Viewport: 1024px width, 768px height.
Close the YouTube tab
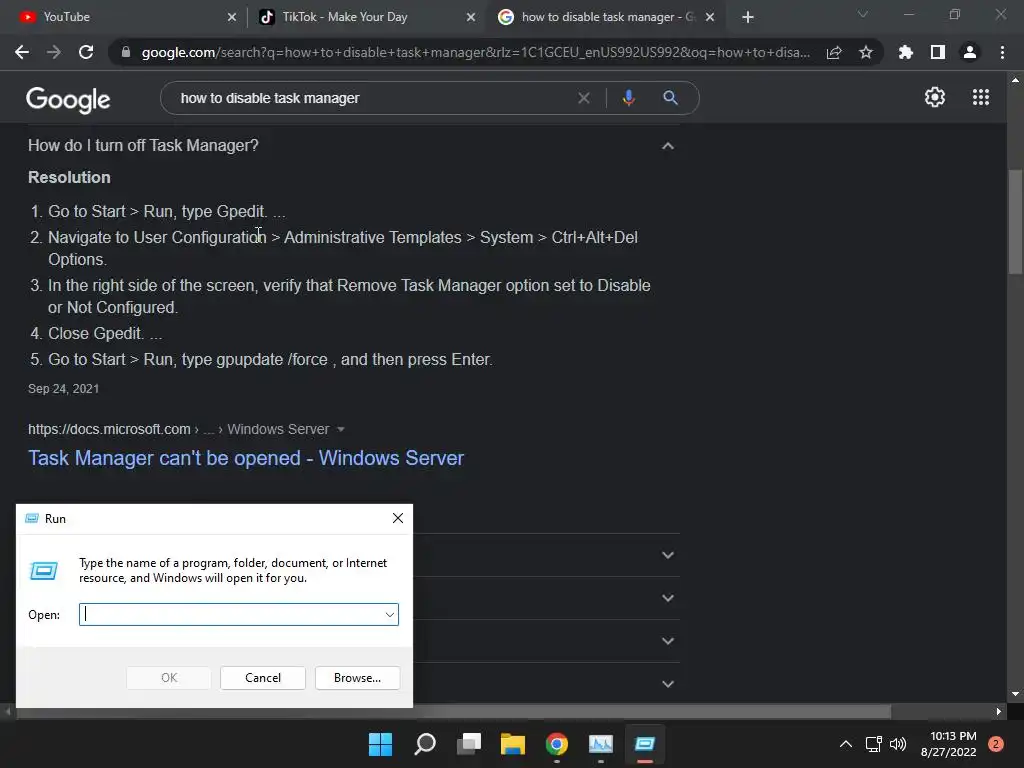click(x=232, y=17)
